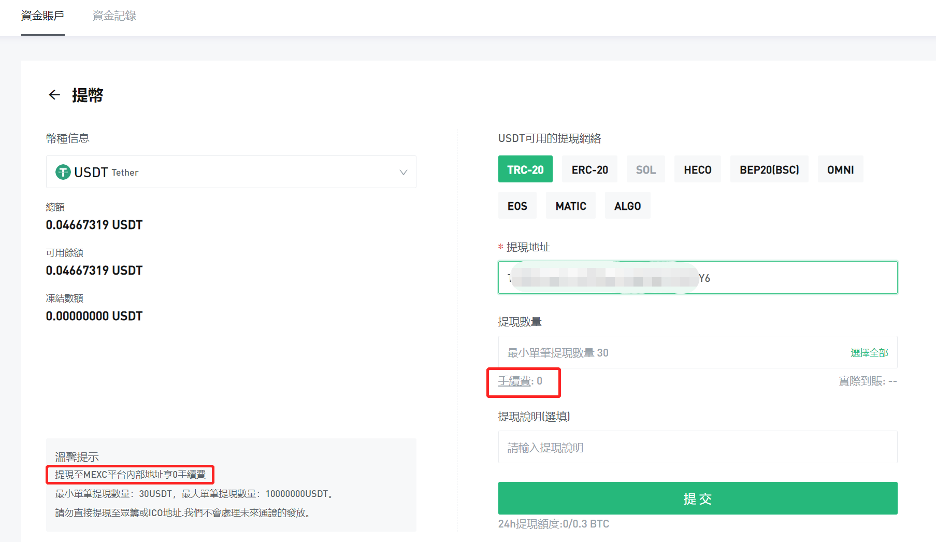Choose the SOL network option
The image size is (936, 542).
646,170
